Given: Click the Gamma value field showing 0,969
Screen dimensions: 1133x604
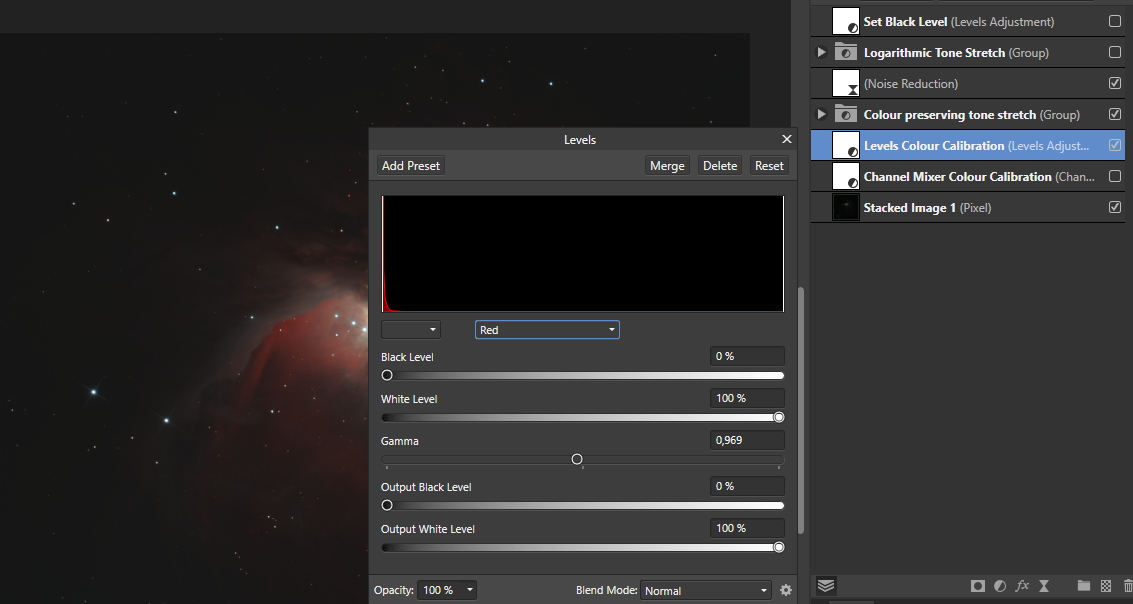Looking at the screenshot, I should [747, 440].
